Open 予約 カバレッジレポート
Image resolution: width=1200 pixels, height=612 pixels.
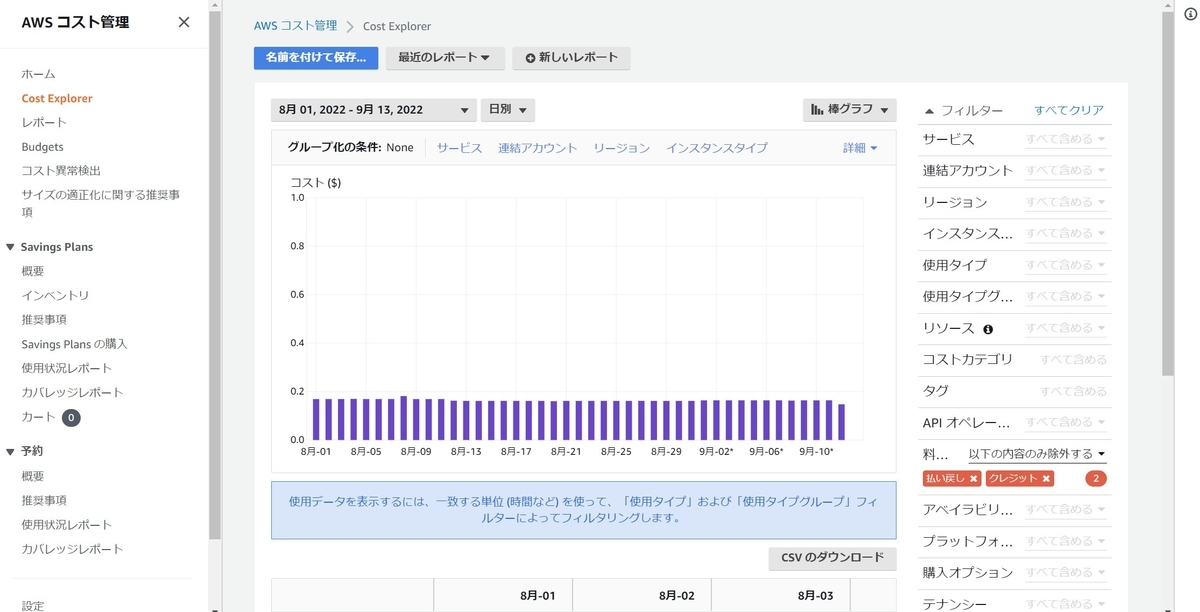tap(72, 549)
